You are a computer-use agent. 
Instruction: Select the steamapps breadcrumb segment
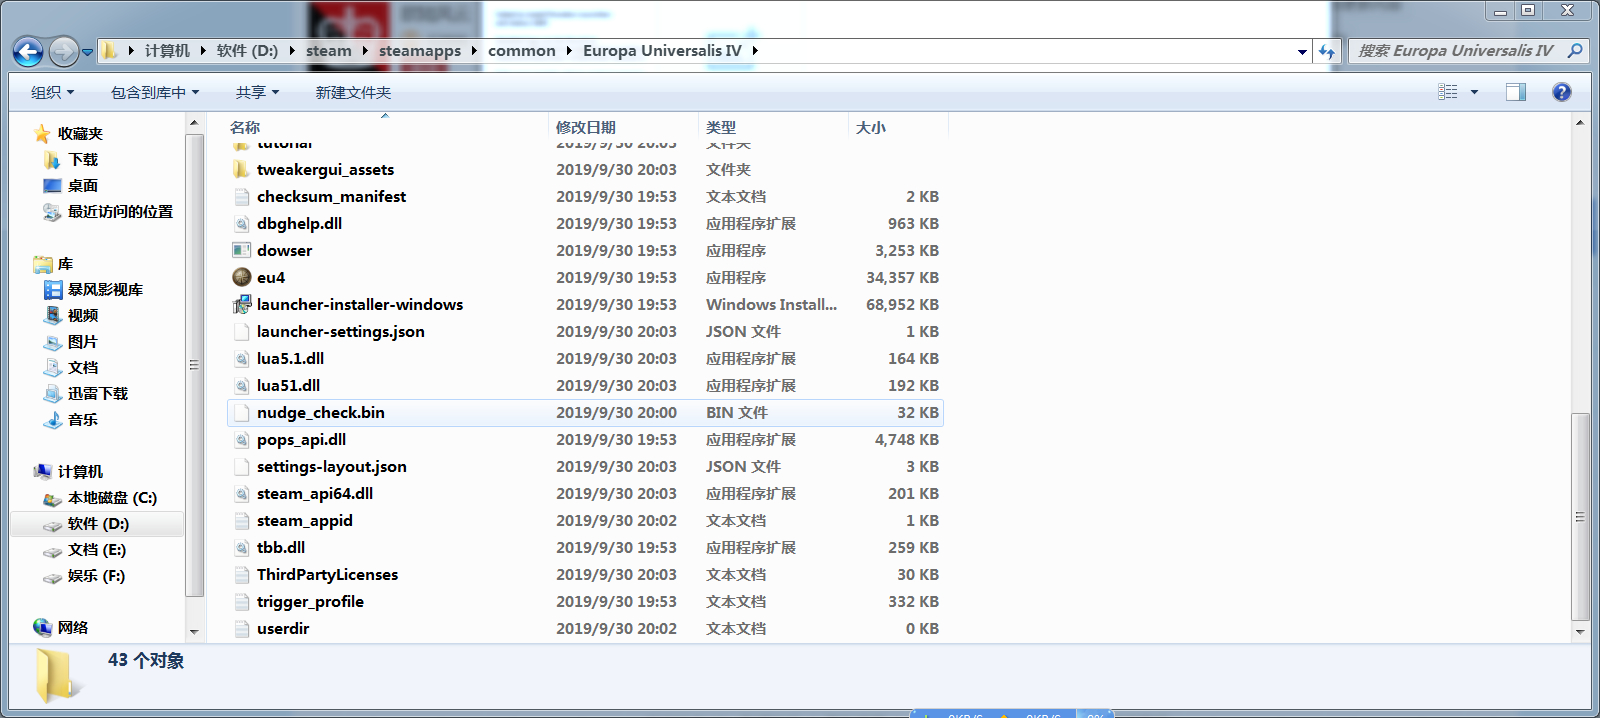tap(420, 51)
